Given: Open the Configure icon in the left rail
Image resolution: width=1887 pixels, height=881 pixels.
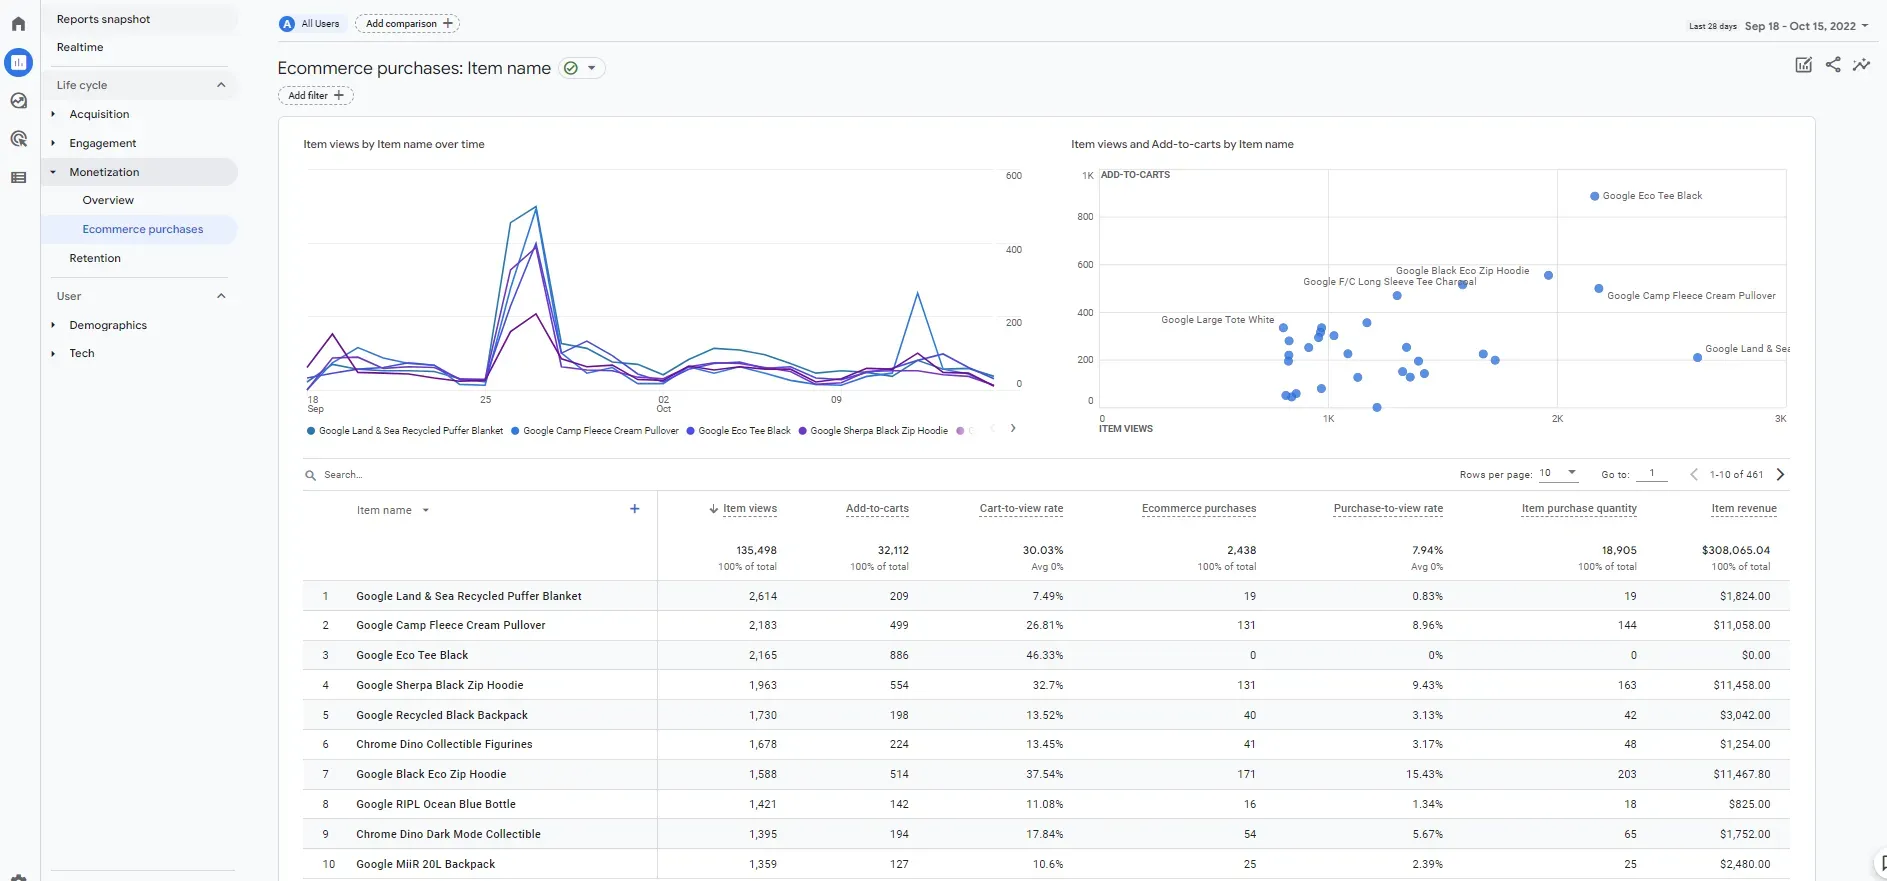Looking at the screenshot, I should pos(18,178).
